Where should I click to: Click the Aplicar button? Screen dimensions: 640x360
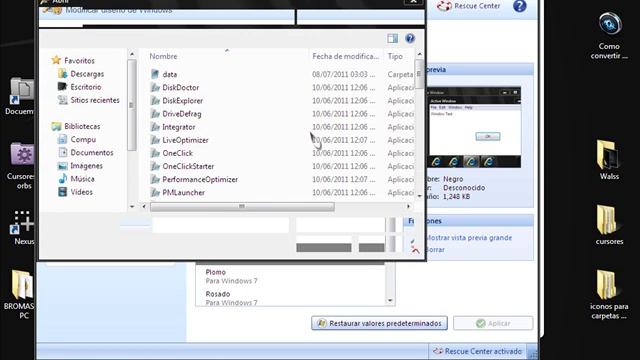(x=493, y=323)
